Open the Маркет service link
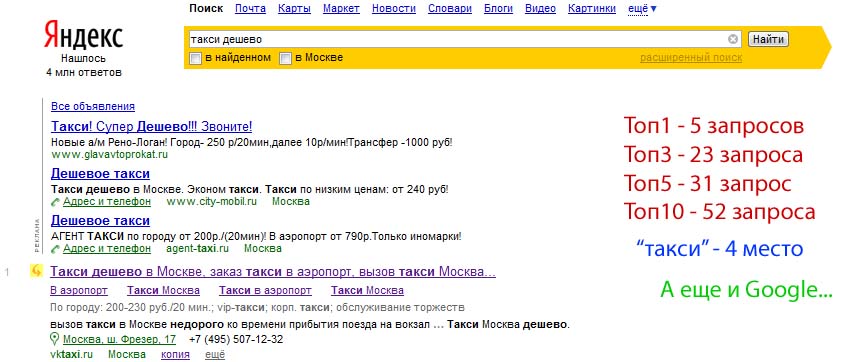This screenshot has width=852, height=362. tap(341, 8)
